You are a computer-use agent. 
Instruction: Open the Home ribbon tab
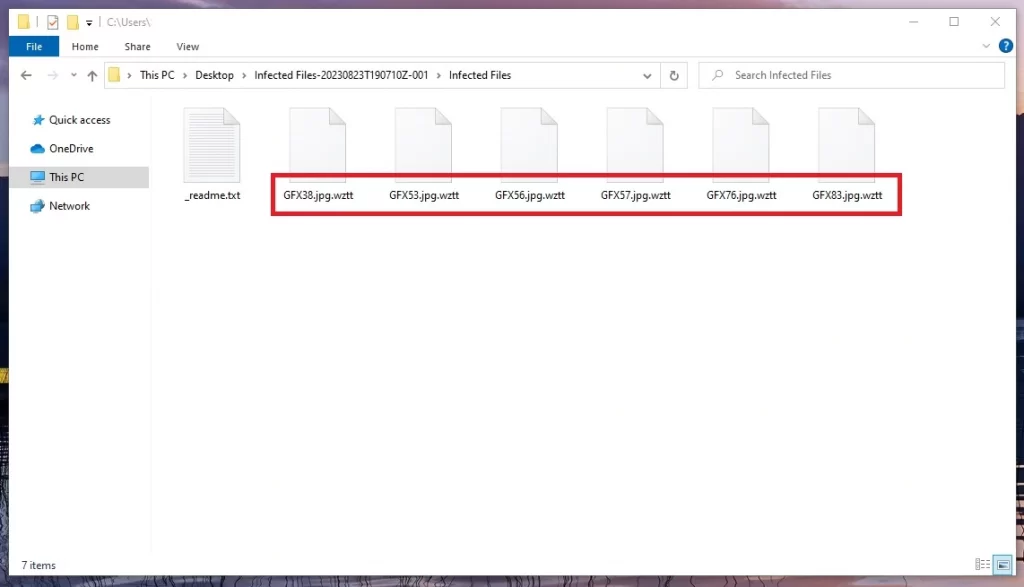(x=85, y=46)
